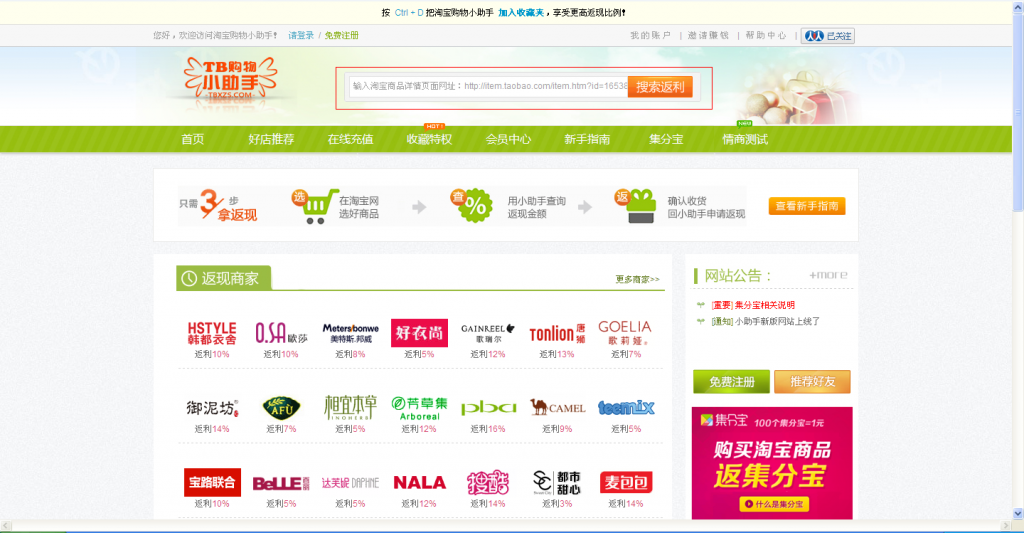Click the orange 搜索返利 button
This screenshot has width=1024, height=533.
[x=660, y=87]
